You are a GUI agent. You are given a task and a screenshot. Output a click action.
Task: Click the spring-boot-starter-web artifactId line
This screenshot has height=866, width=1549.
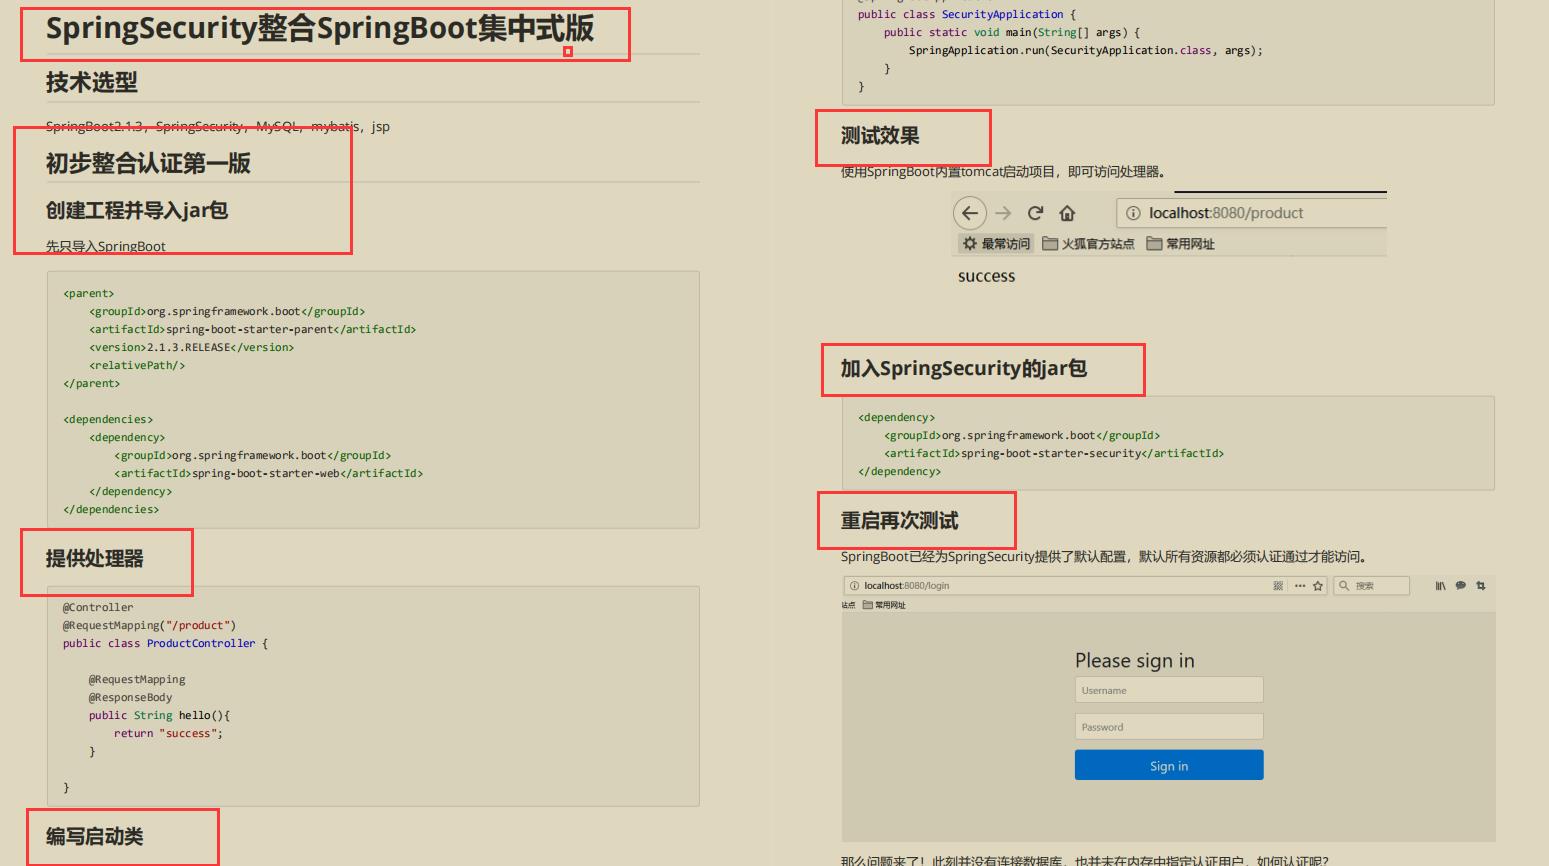[268, 474]
